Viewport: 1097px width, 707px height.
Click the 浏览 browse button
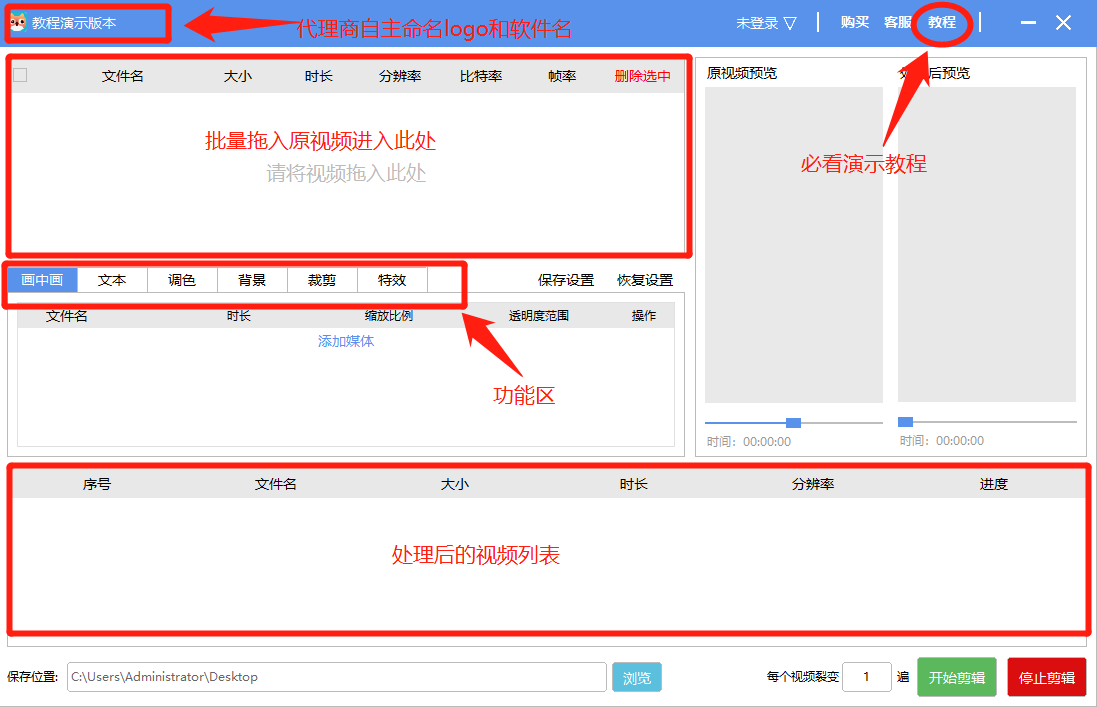point(637,677)
